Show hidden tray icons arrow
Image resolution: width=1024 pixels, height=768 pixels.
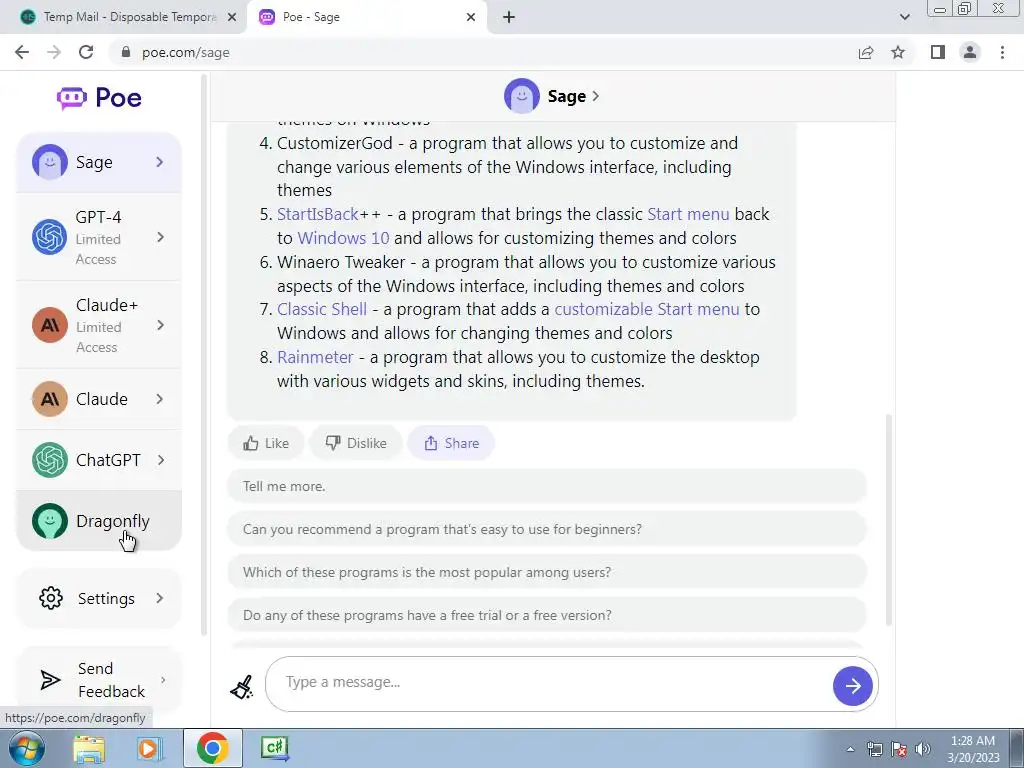[x=850, y=749]
